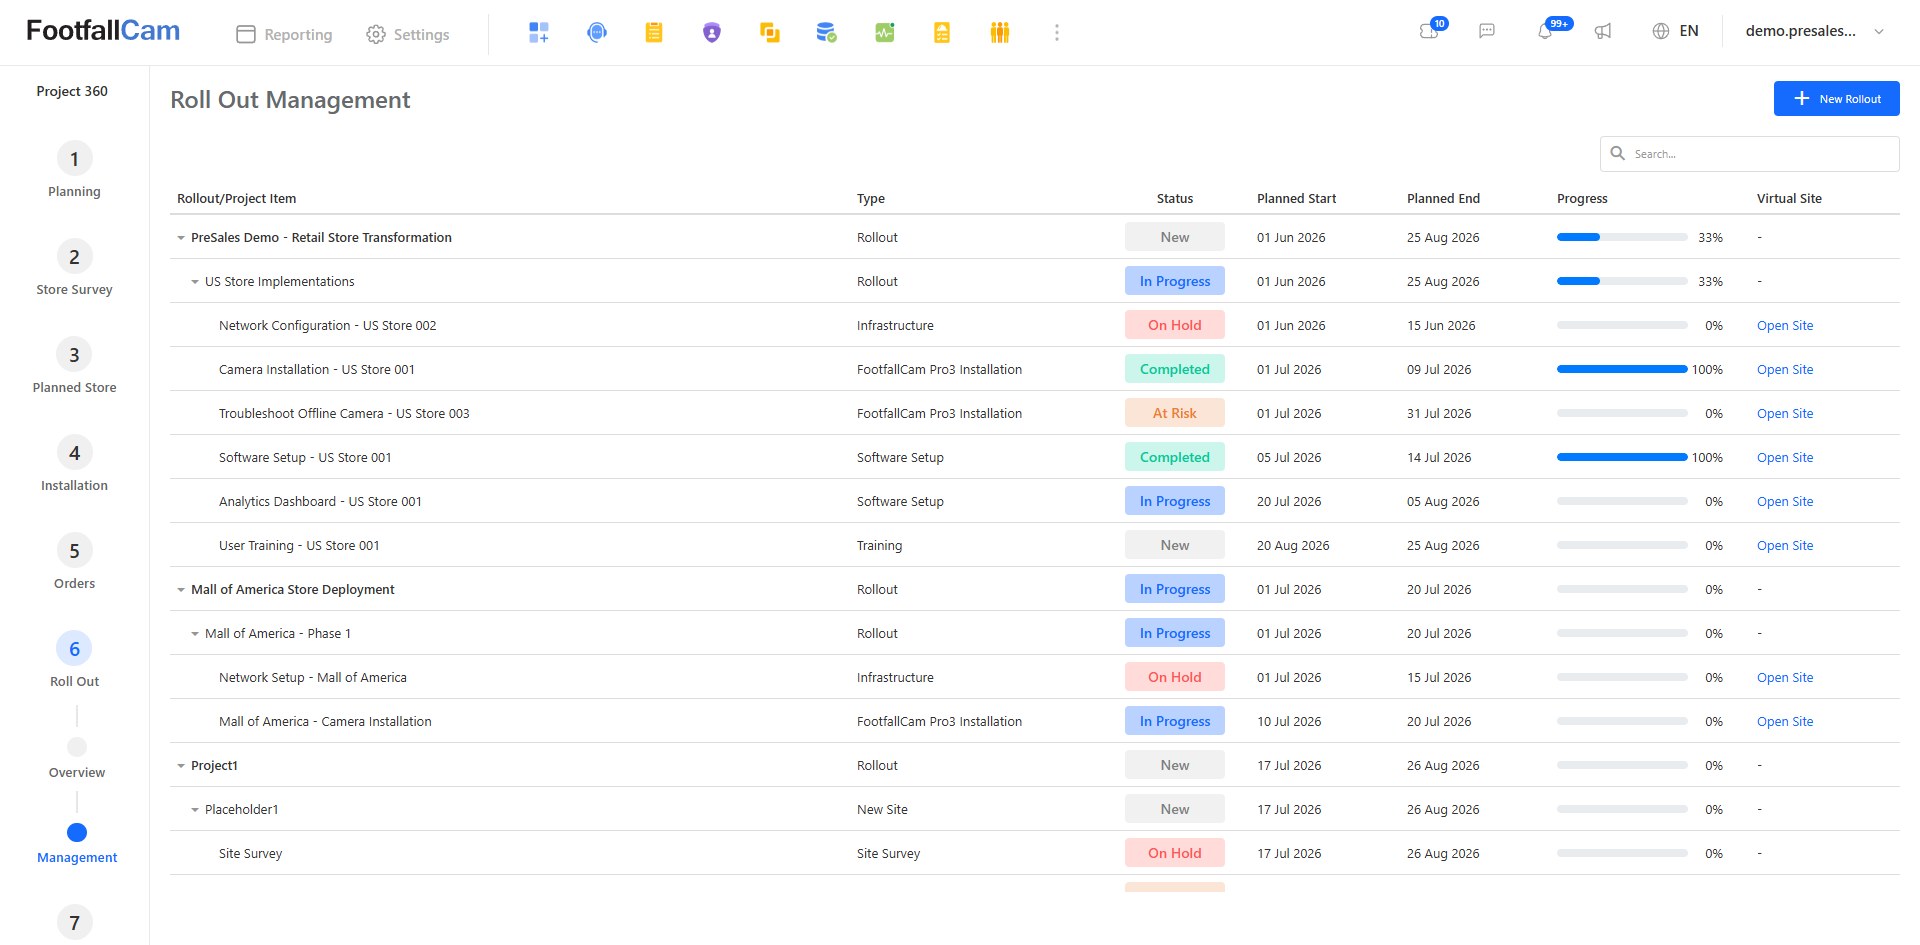Open Site for Analytics Dashboard row
Viewport: 1920px width, 945px height.
tap(1785, 502)
